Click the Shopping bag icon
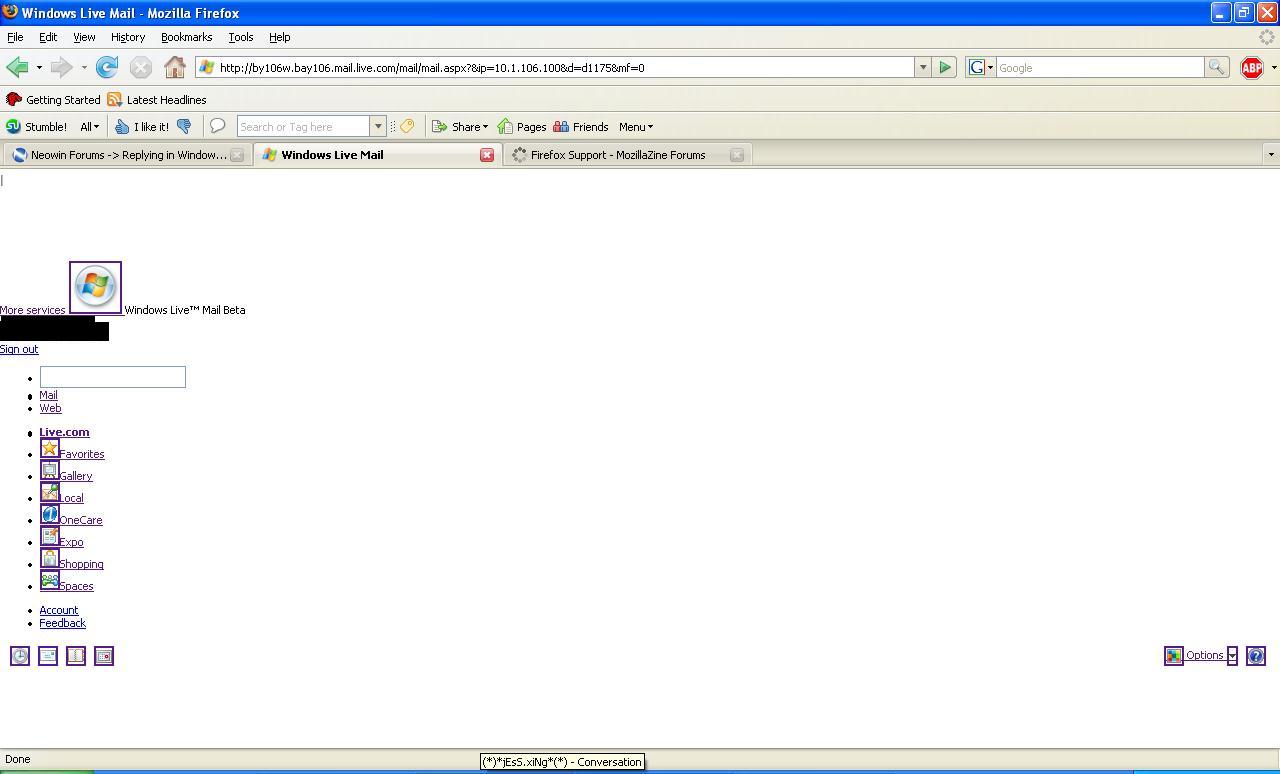The width and height of the screenshot is (1280, 774). pos(49,558)
